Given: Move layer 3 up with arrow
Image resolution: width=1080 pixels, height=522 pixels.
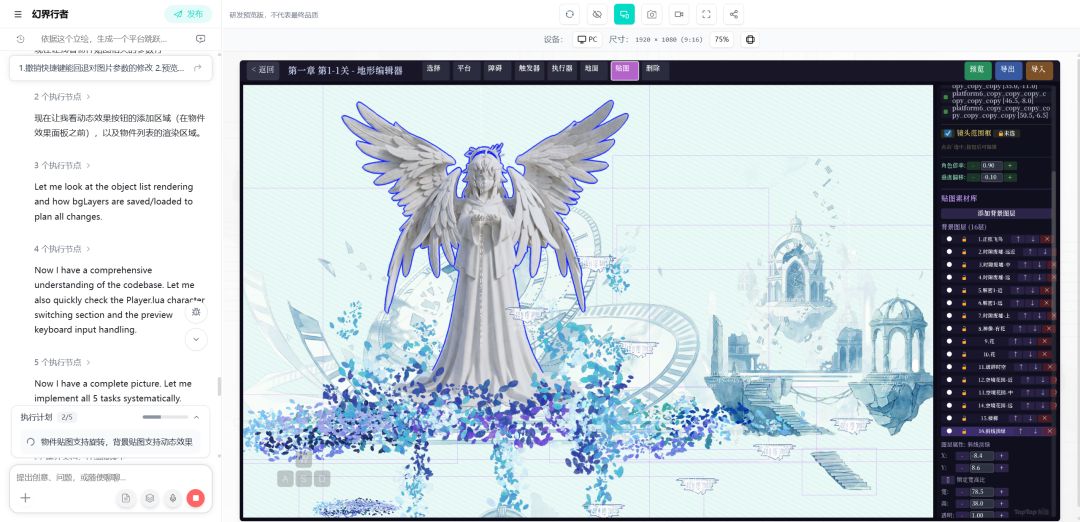Looking at the screenshot, I should [1025, 264].
